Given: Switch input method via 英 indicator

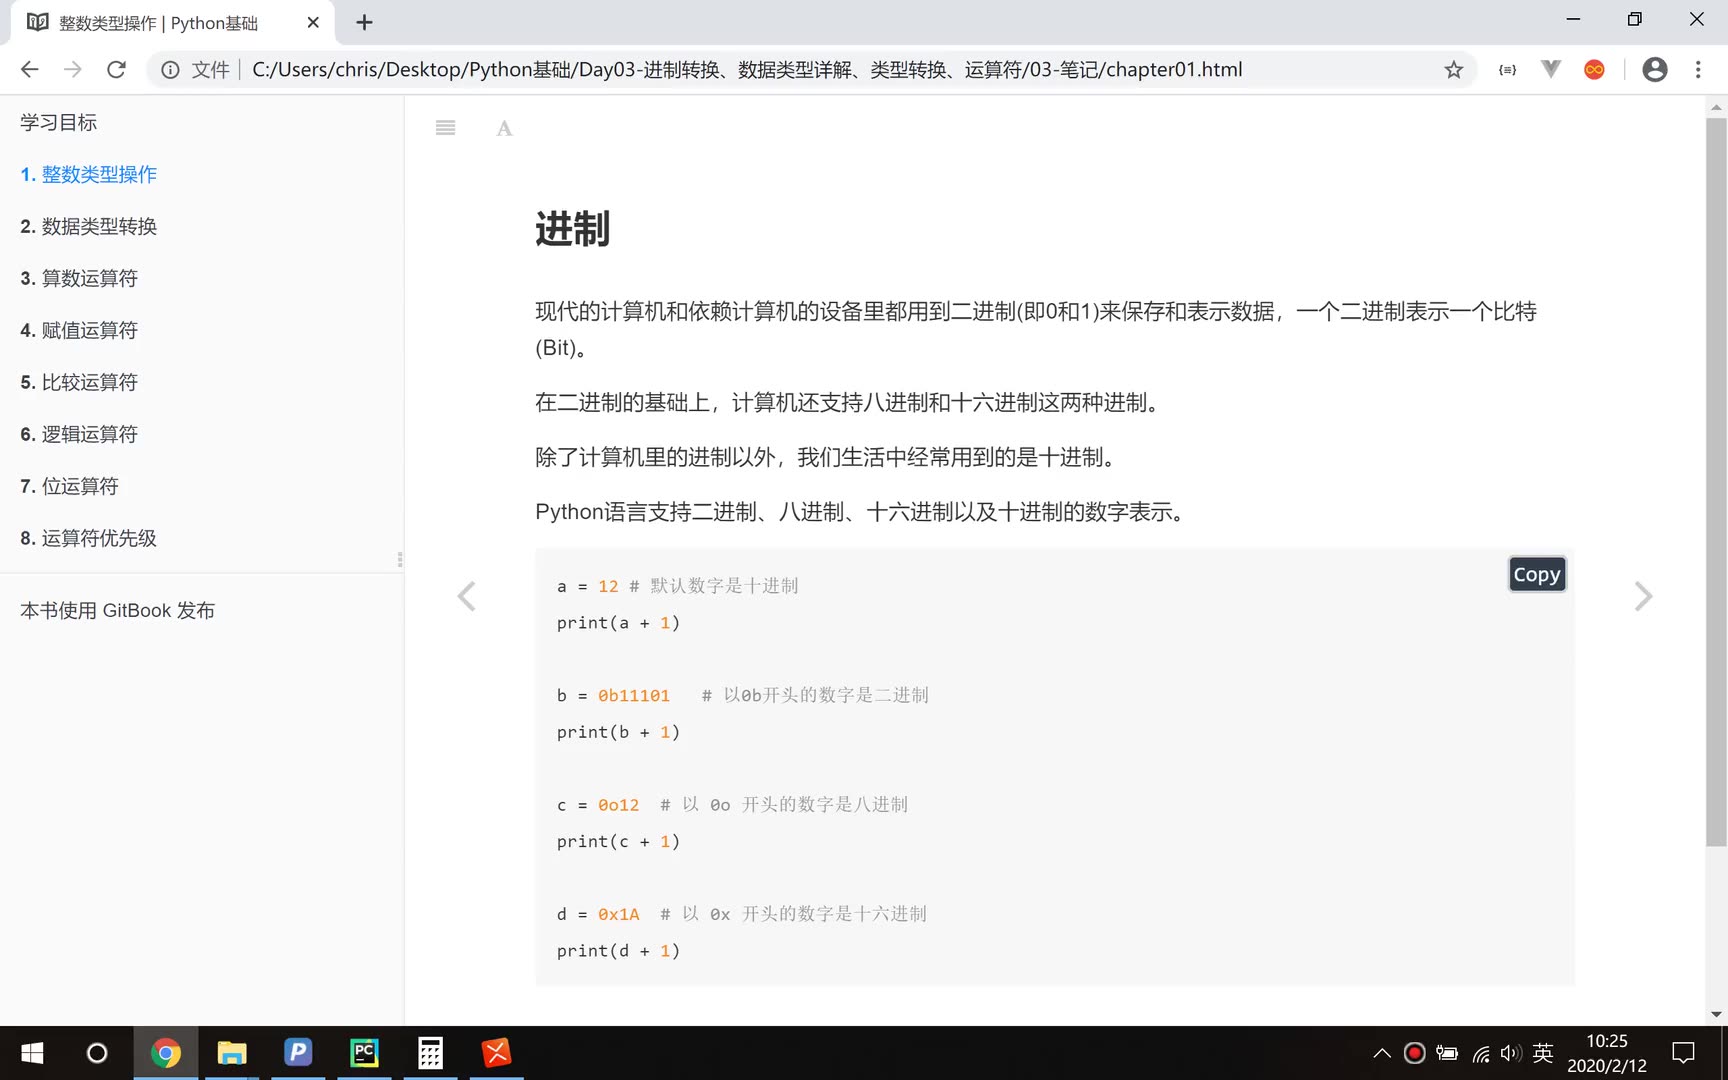Looking at the screenshot, I should tap(1543, 1052).
